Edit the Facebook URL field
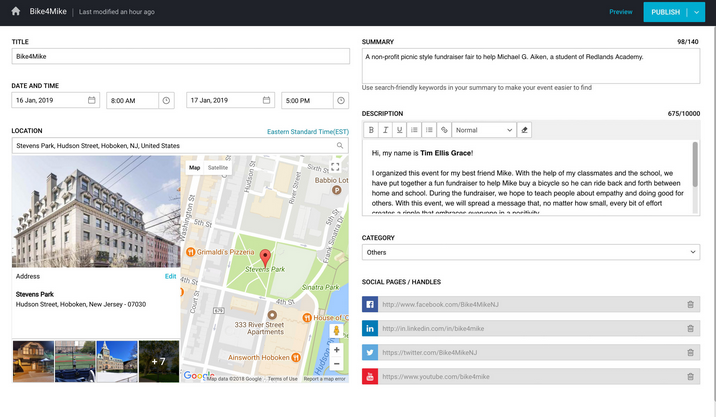Image resolution: width=716 pixels, height=417 pixels. click(x=530, y=304)
